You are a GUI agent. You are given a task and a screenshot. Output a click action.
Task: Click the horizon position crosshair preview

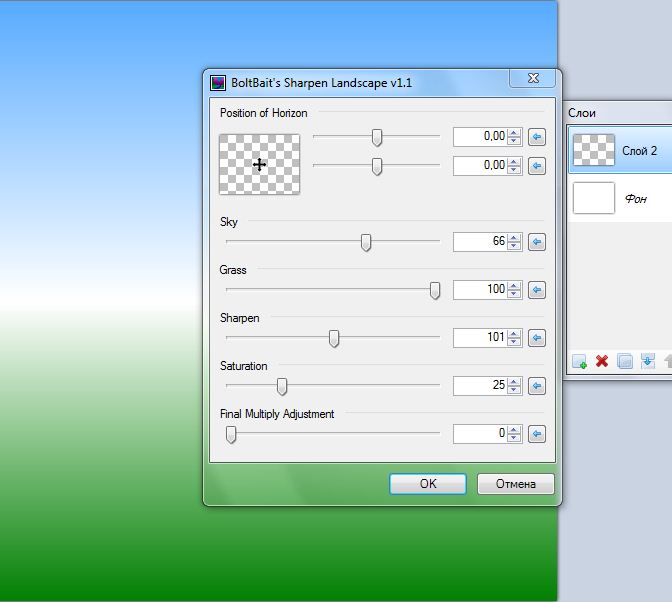(259, 164)
